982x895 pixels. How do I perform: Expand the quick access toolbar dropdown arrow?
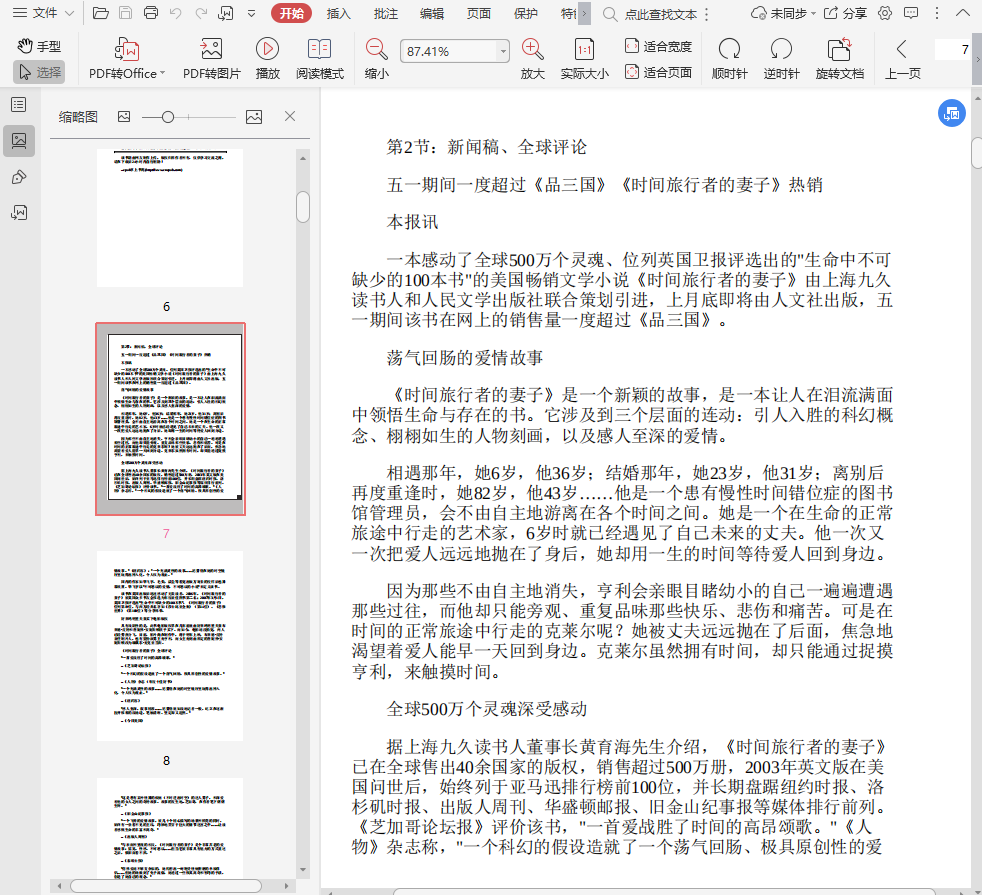pyautogui.click(x=251, y=14)
